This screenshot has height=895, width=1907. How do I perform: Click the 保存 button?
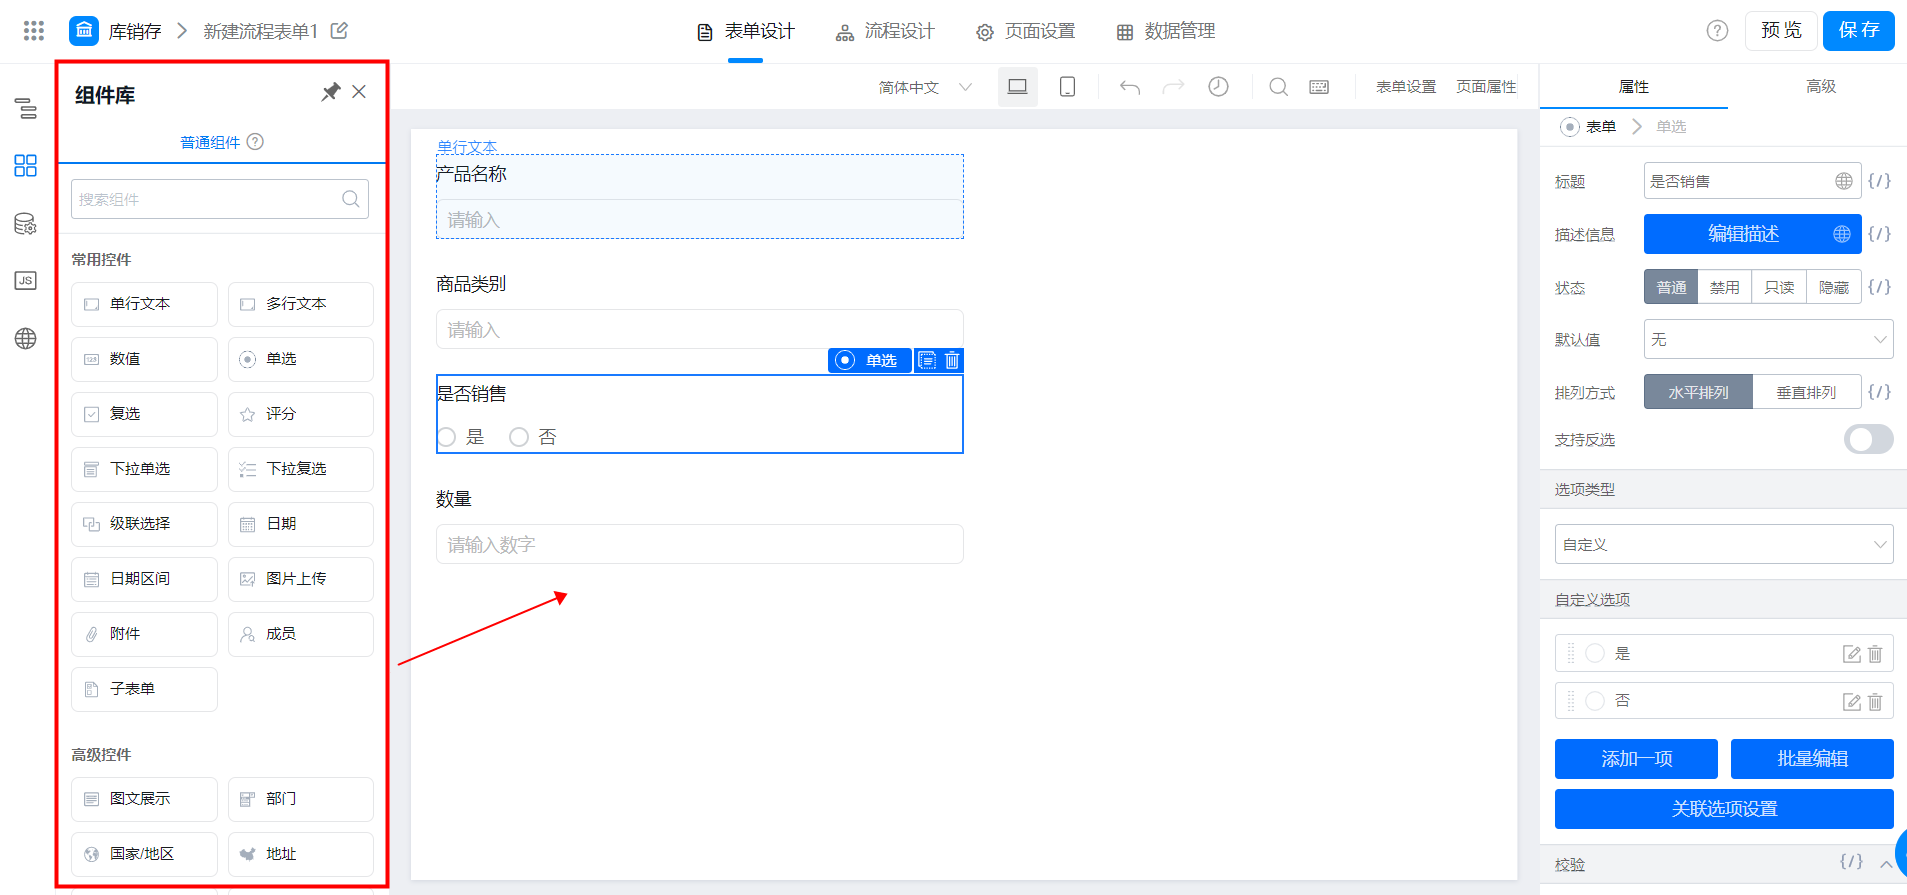tap(1859, 31)
